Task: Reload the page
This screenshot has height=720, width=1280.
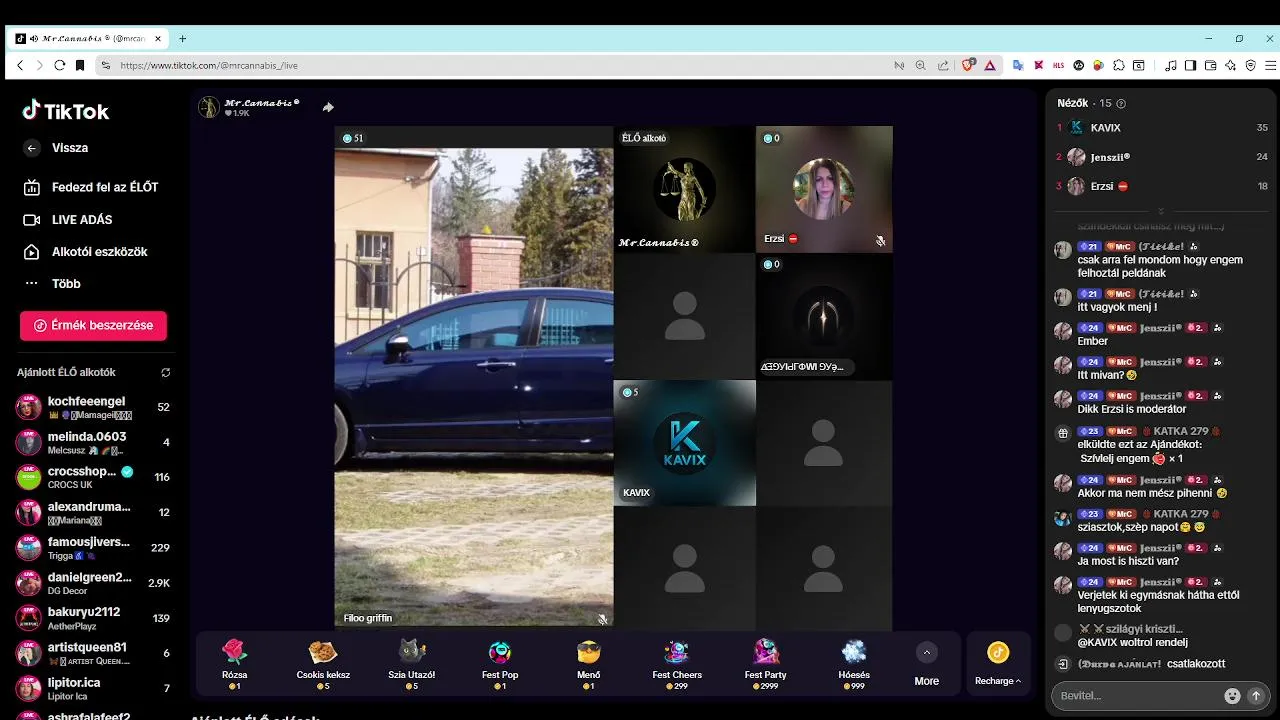Action: [60, 65]
